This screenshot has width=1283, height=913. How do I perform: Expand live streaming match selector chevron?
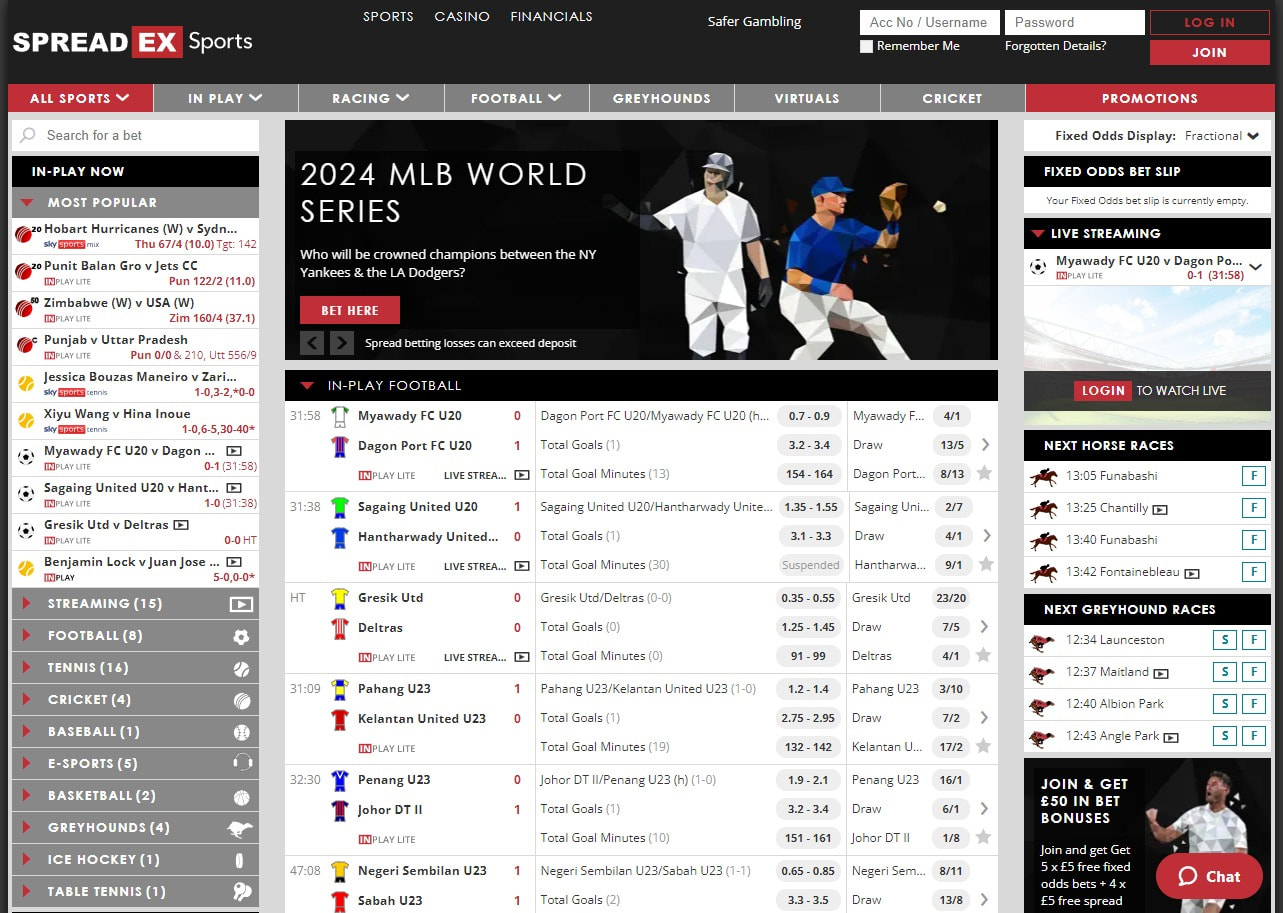coord(1256,267)
